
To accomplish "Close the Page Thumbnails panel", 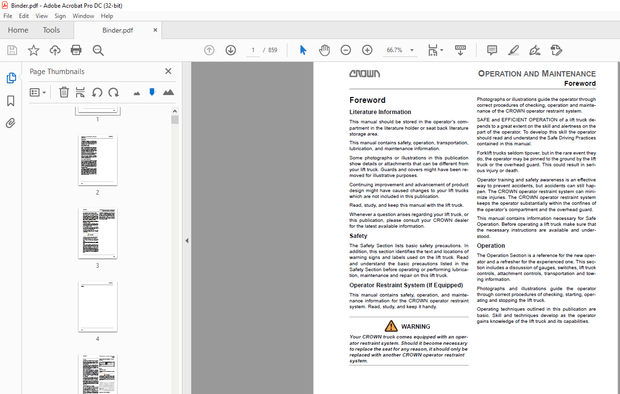I will (168, 71).
